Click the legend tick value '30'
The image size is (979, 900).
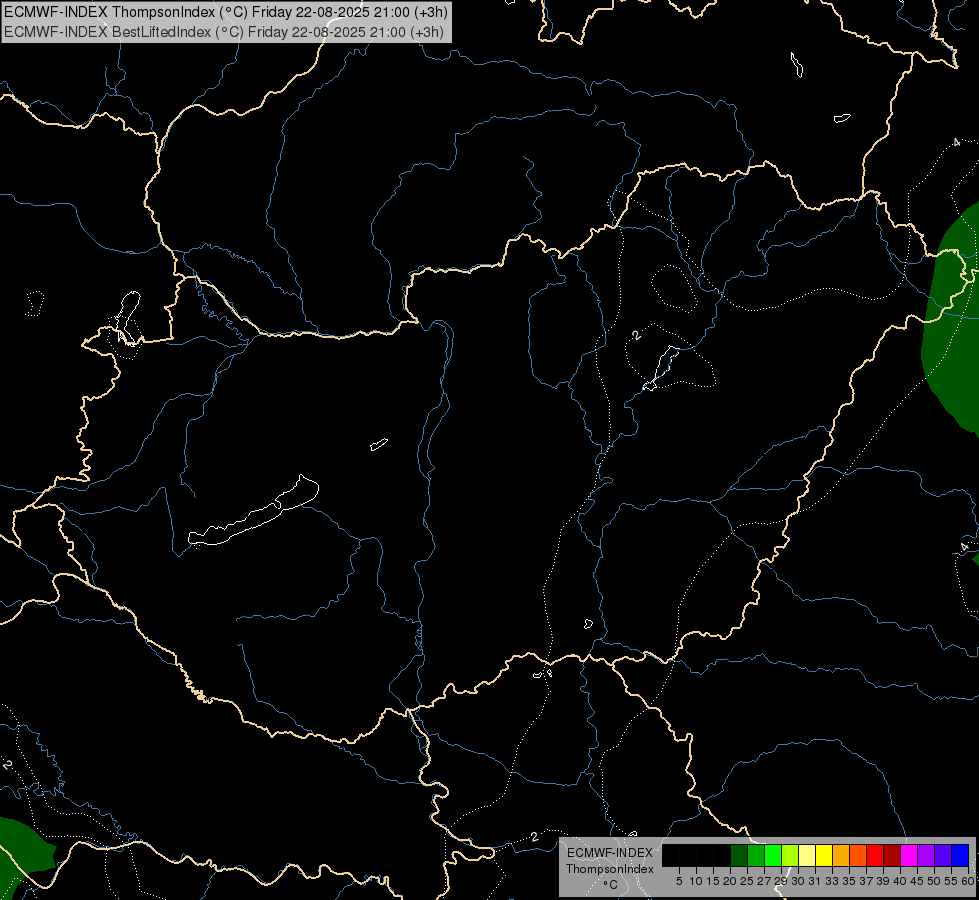(x=798, y=881)
